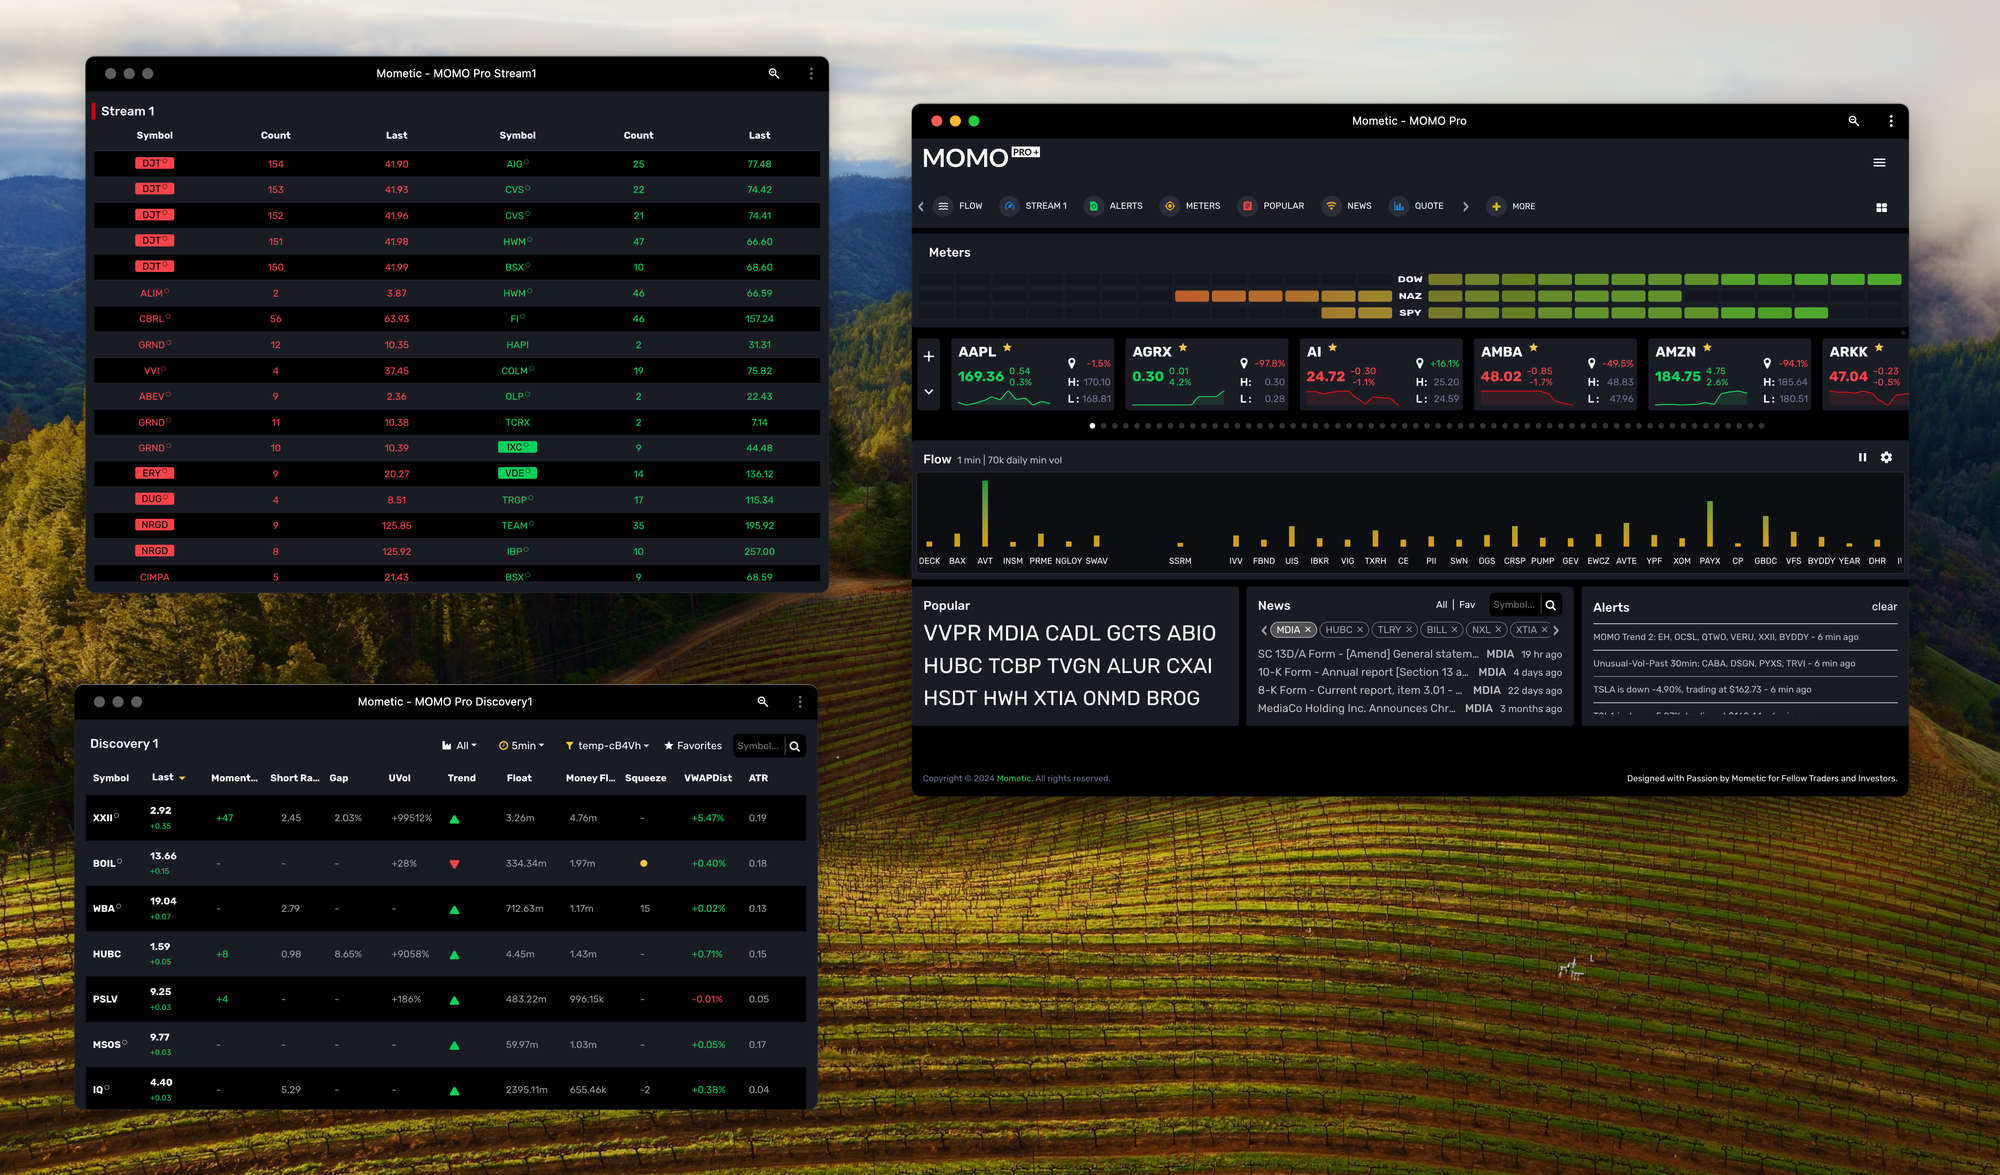Viewport: 2000px width, 1175px height.
Task: Pause the Flow chart updates
Action: (x=1862, y=457)
